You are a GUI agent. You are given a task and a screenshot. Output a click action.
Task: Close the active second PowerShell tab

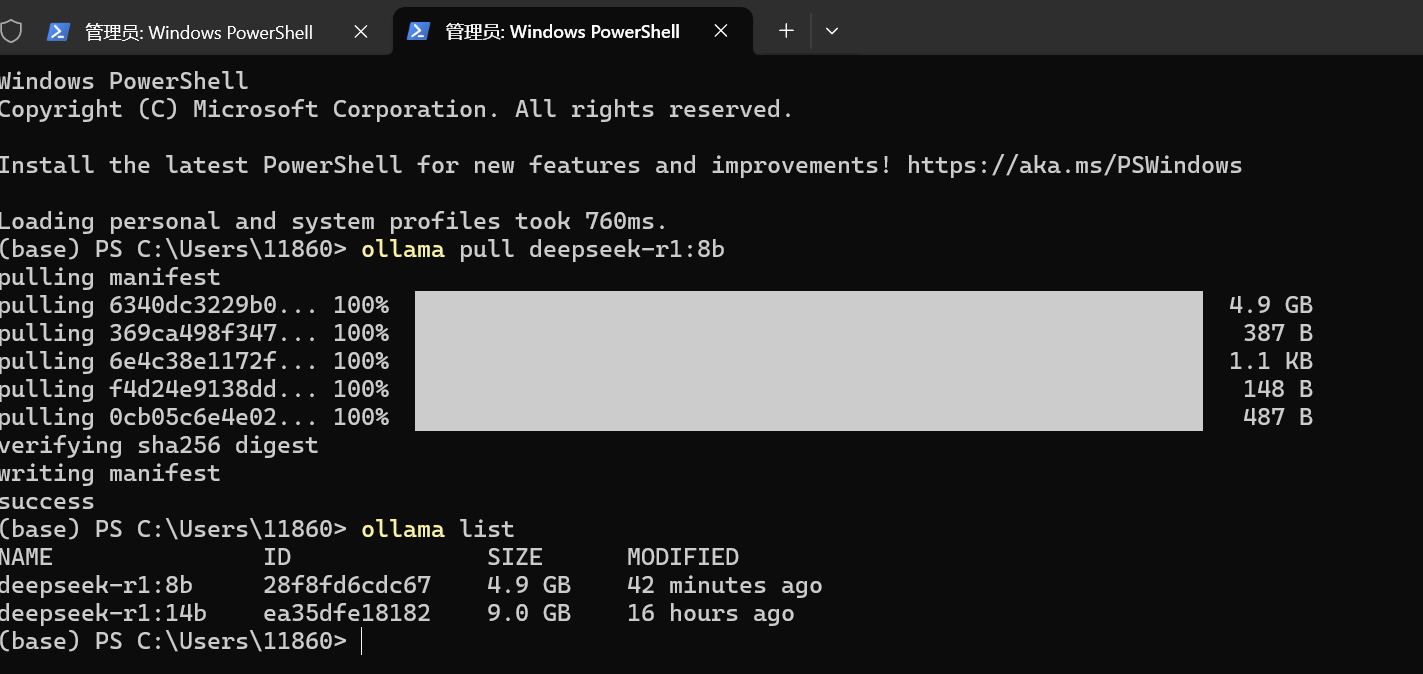coord(720,31)
